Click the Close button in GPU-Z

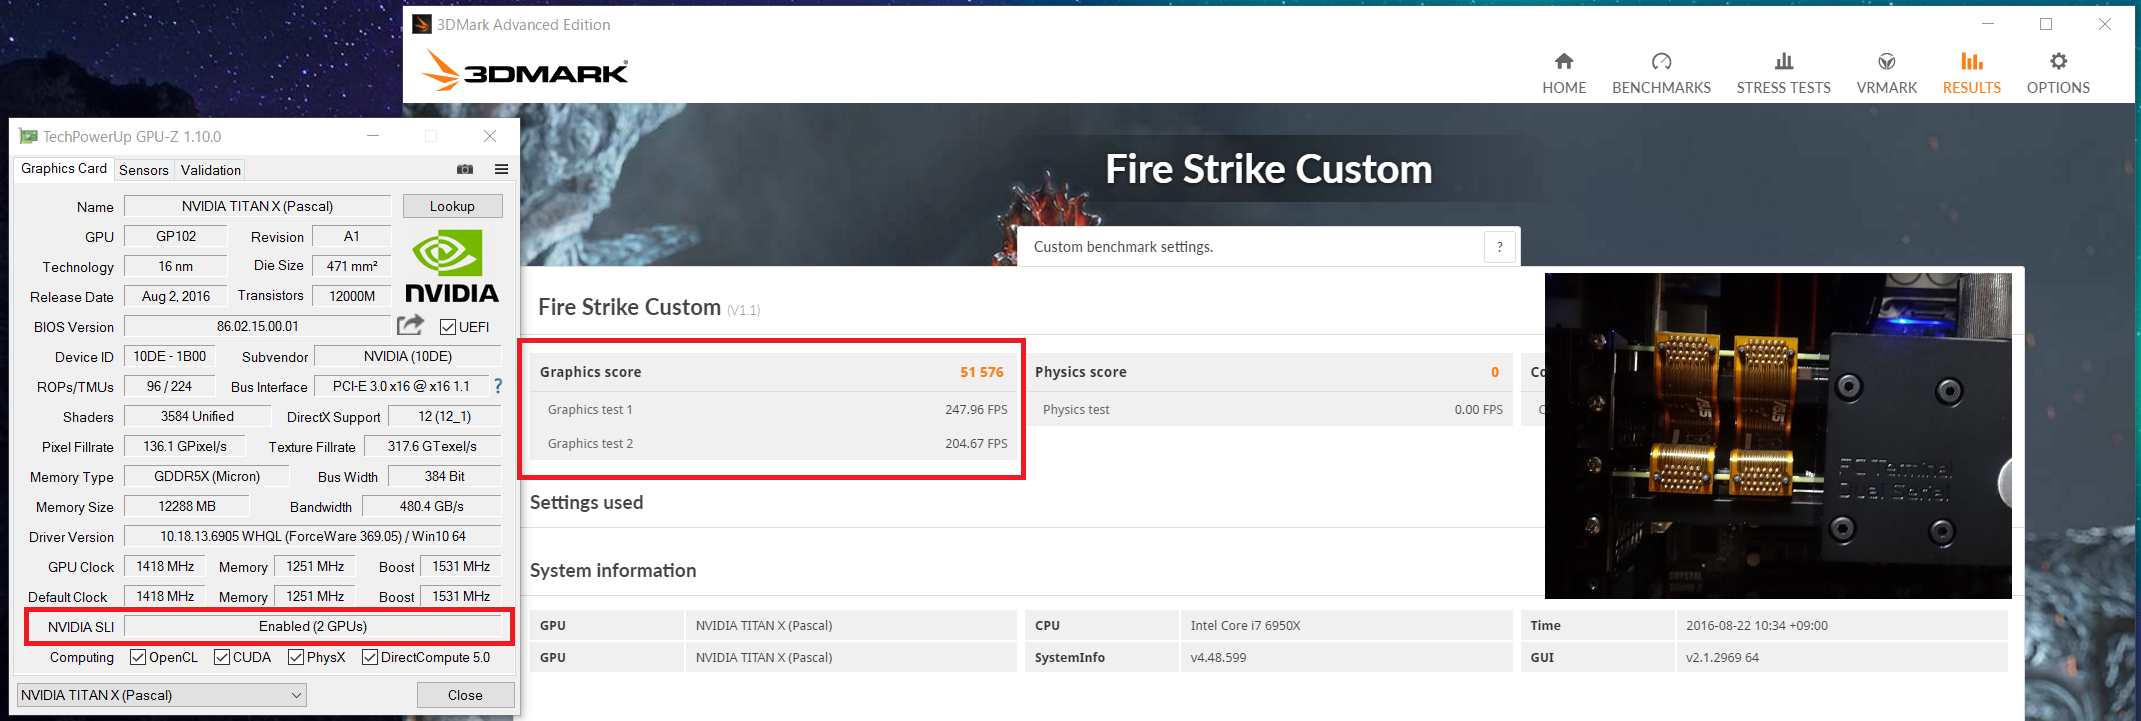465,695
